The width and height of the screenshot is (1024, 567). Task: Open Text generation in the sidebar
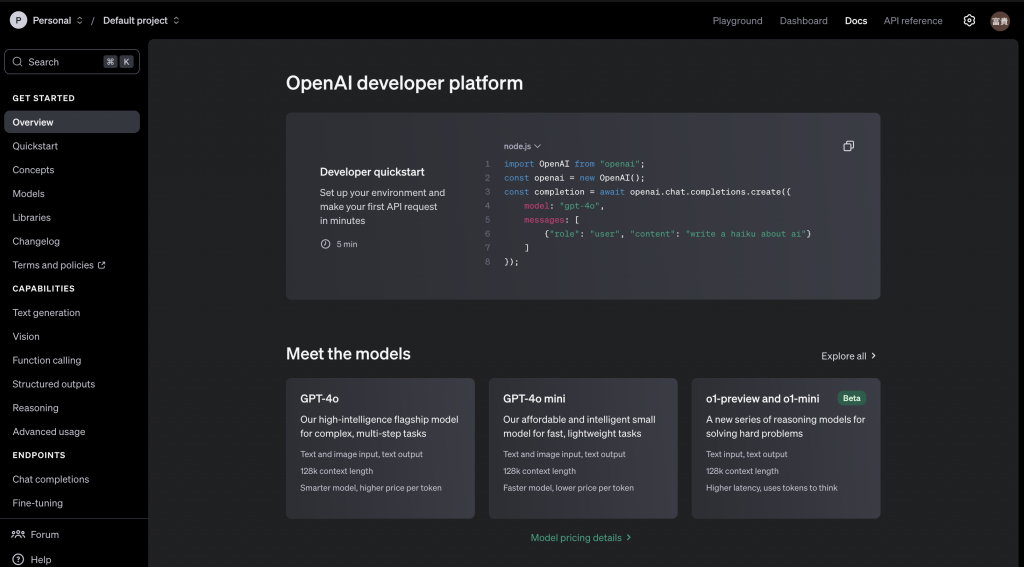coord(46,313)
